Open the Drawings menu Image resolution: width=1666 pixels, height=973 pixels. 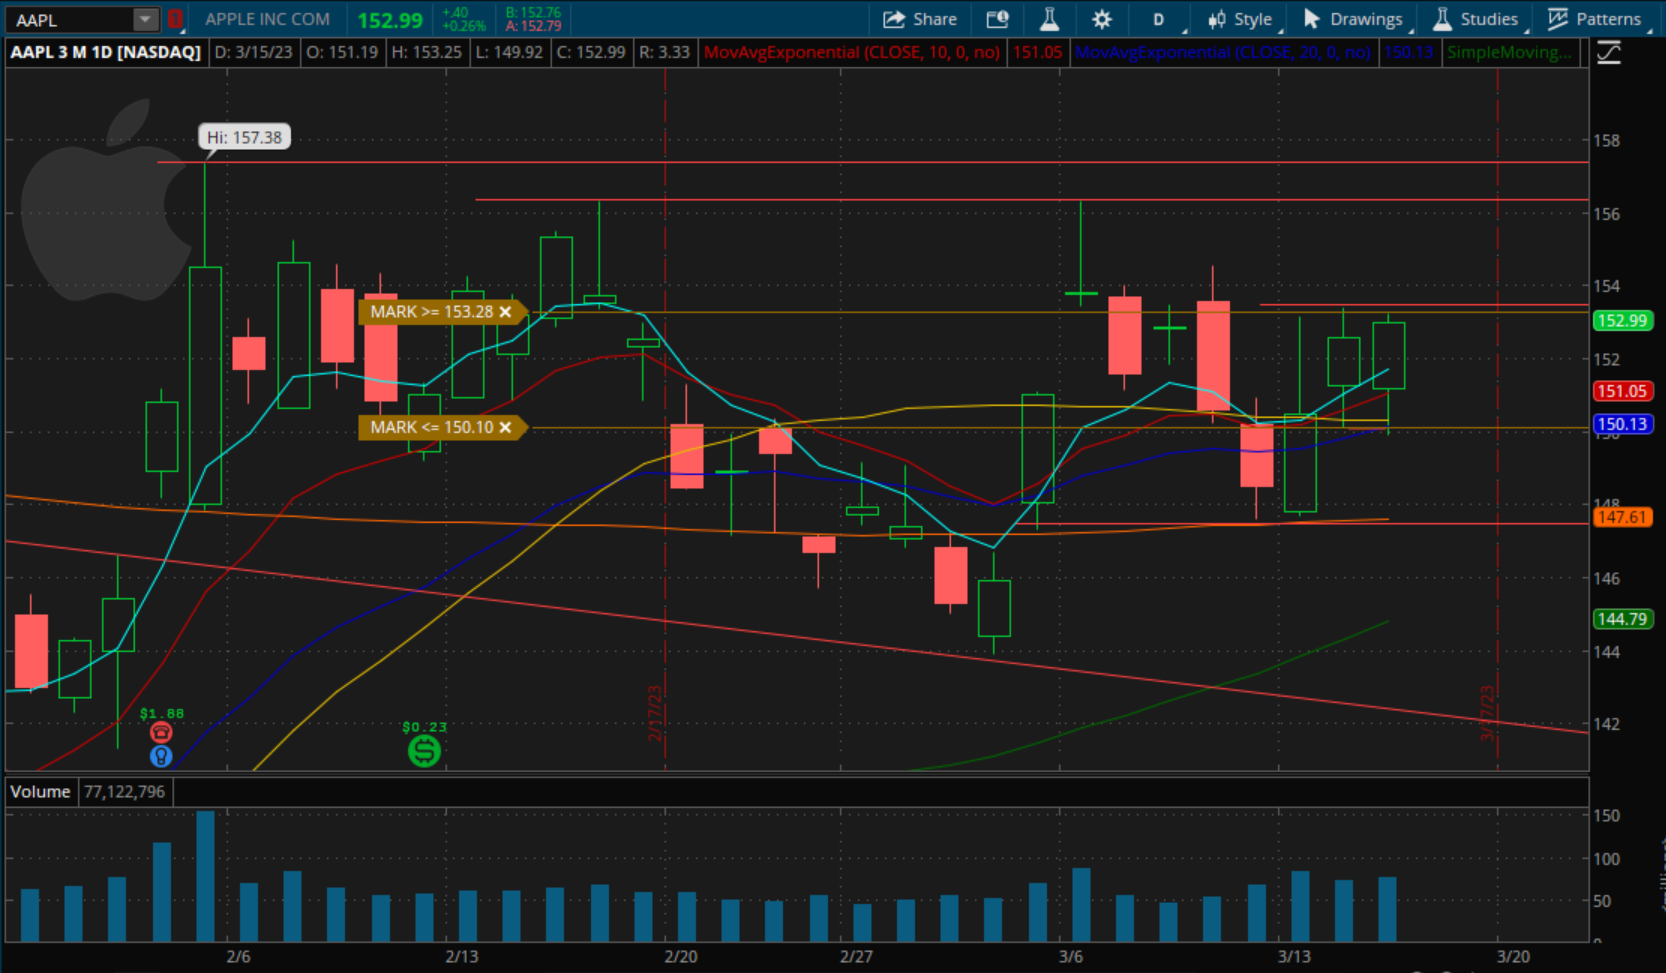(x=1354, y=19)
